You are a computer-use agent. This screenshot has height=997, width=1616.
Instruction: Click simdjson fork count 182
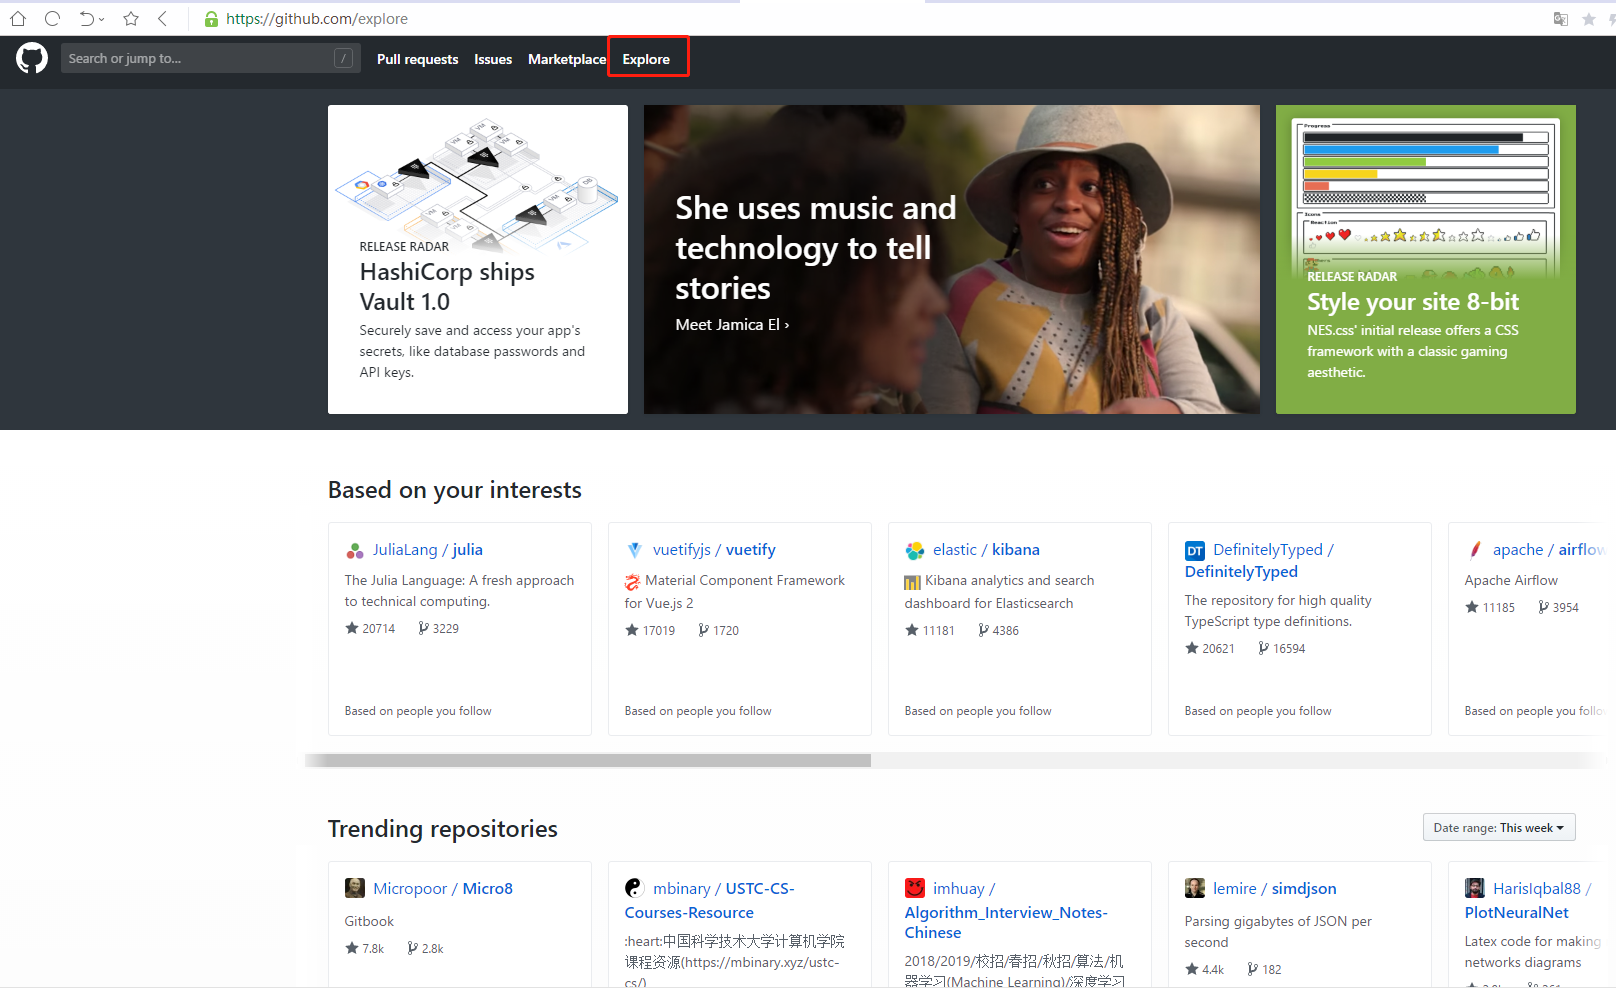[1264, 969]
